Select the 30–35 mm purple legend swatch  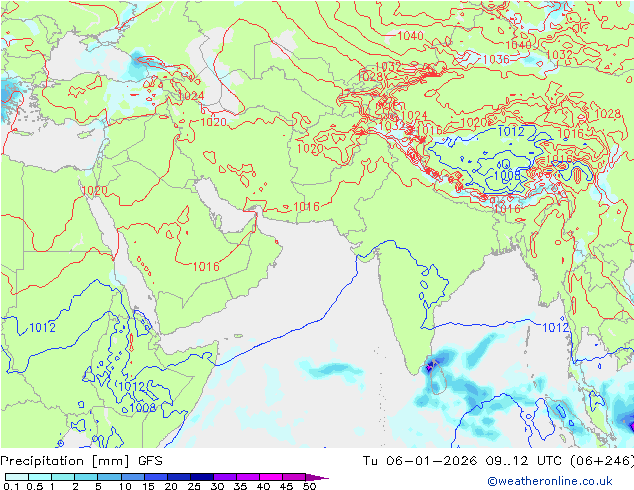tap(225, 477)
